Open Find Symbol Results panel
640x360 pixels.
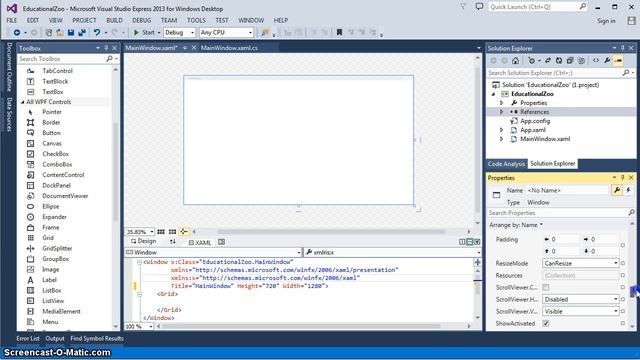[97, 338]
